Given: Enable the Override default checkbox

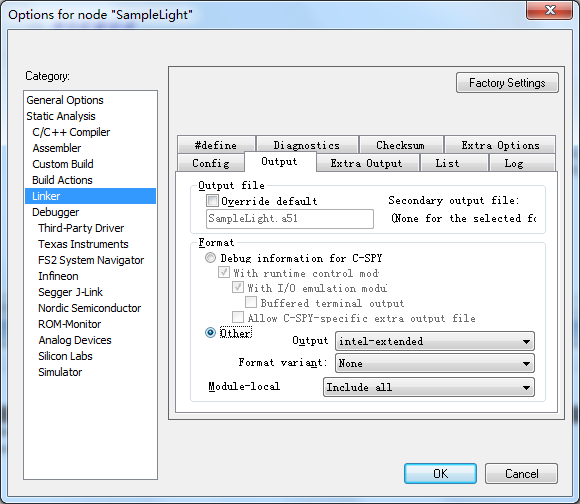Looking at the screenshot, I should coord(212,201).
